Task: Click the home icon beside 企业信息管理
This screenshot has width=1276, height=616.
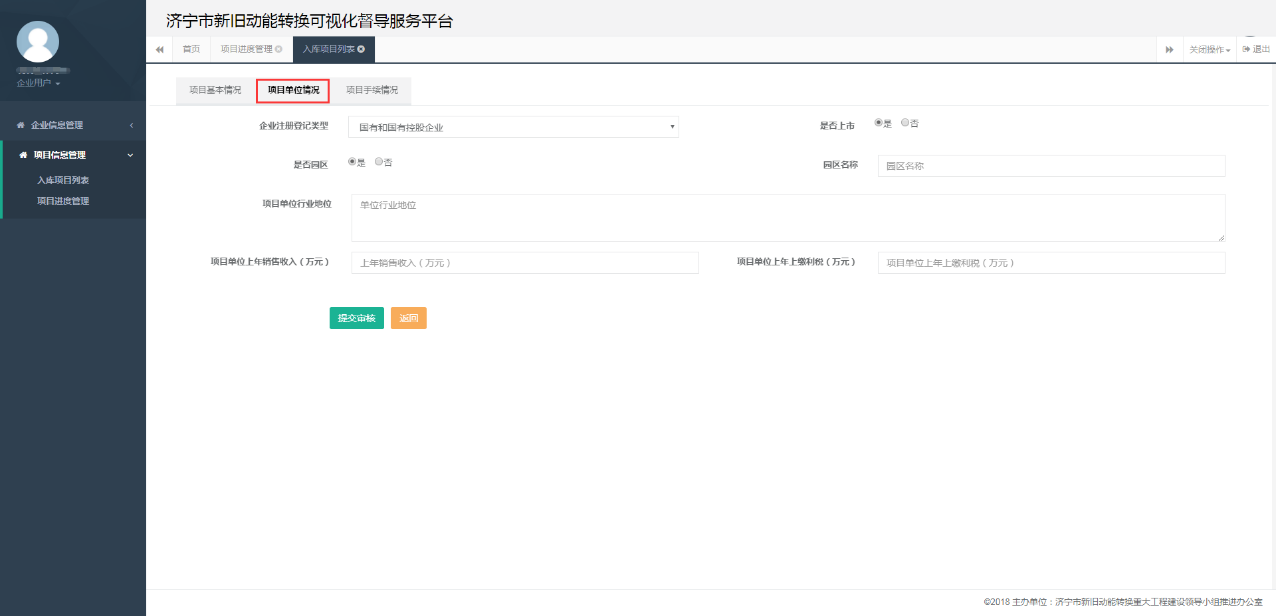Action: tap(18, 124)
